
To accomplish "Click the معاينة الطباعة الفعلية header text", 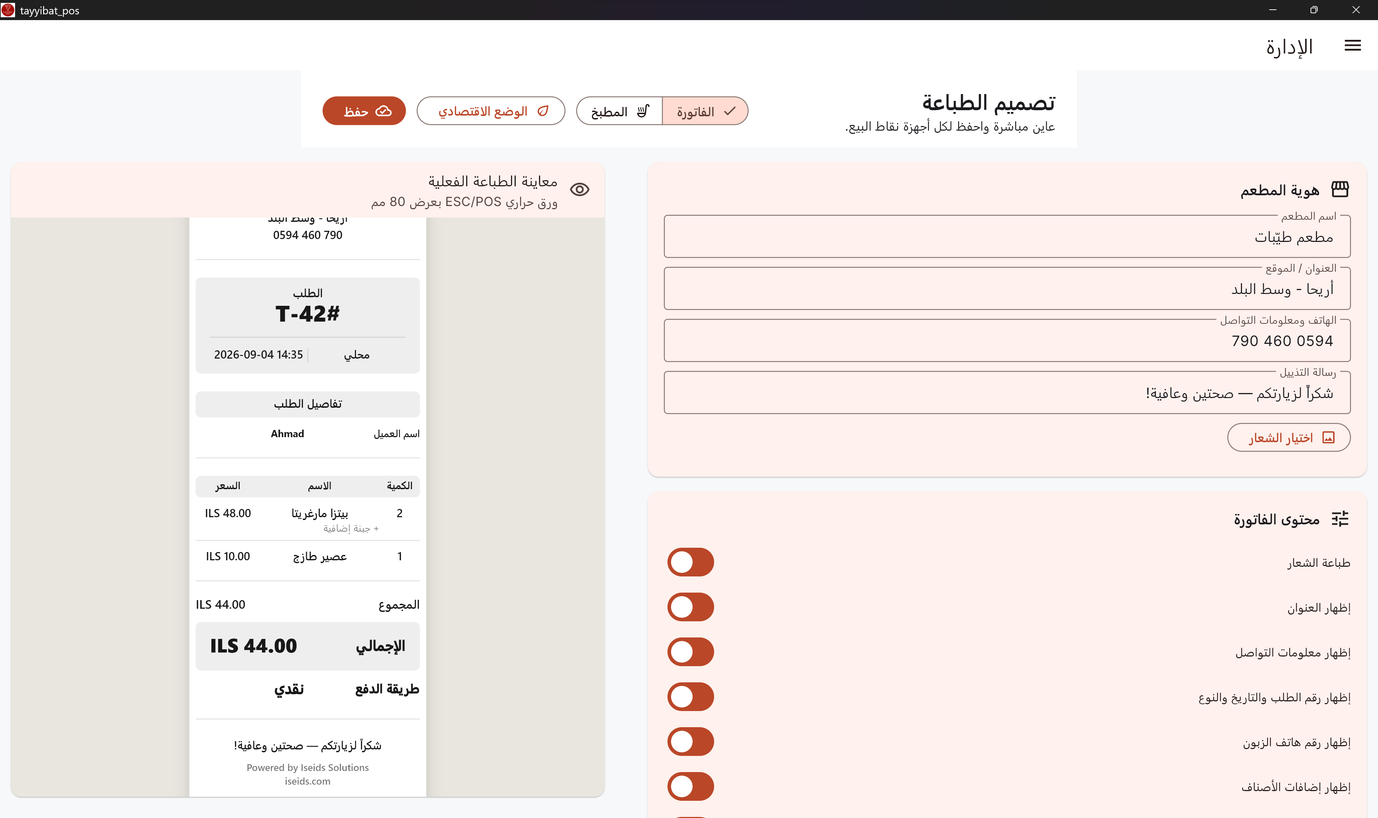I will [493, 182].
